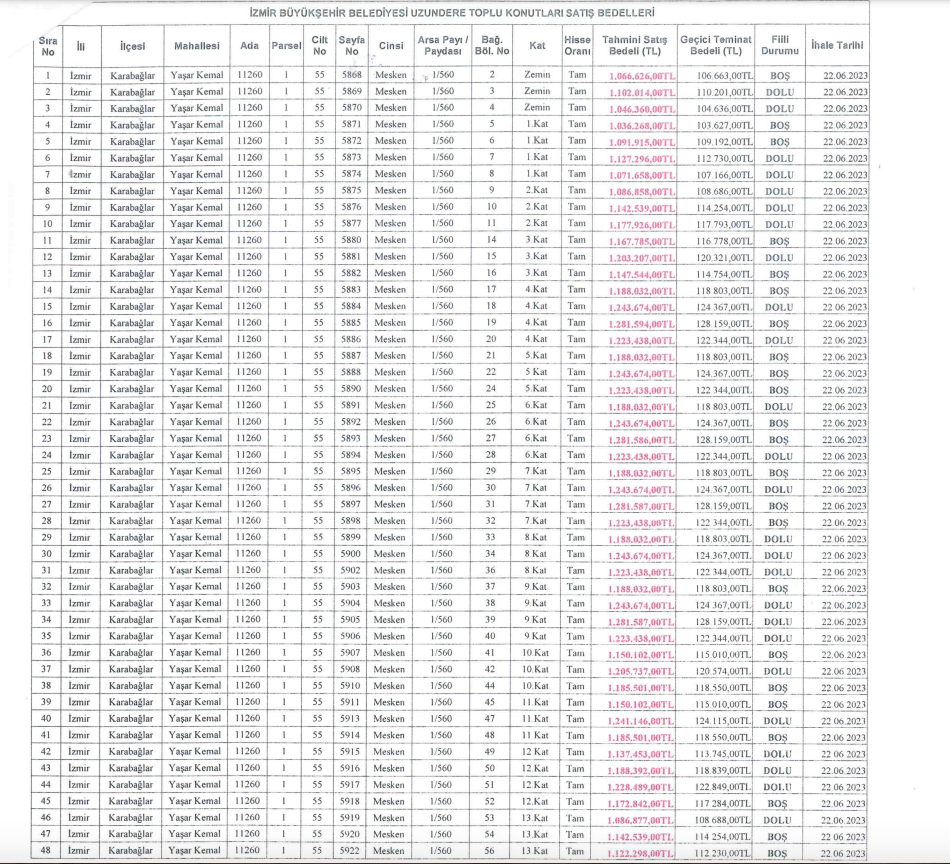950x864 pixels.
Task: Select the price cell '1.203.207,00TL'
Action: point(642,258)
